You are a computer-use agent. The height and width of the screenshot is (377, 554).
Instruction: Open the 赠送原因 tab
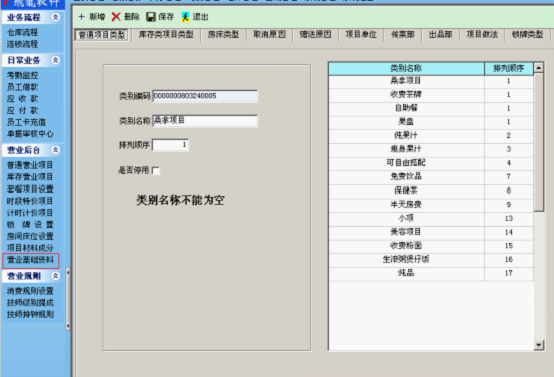[316, 35]
